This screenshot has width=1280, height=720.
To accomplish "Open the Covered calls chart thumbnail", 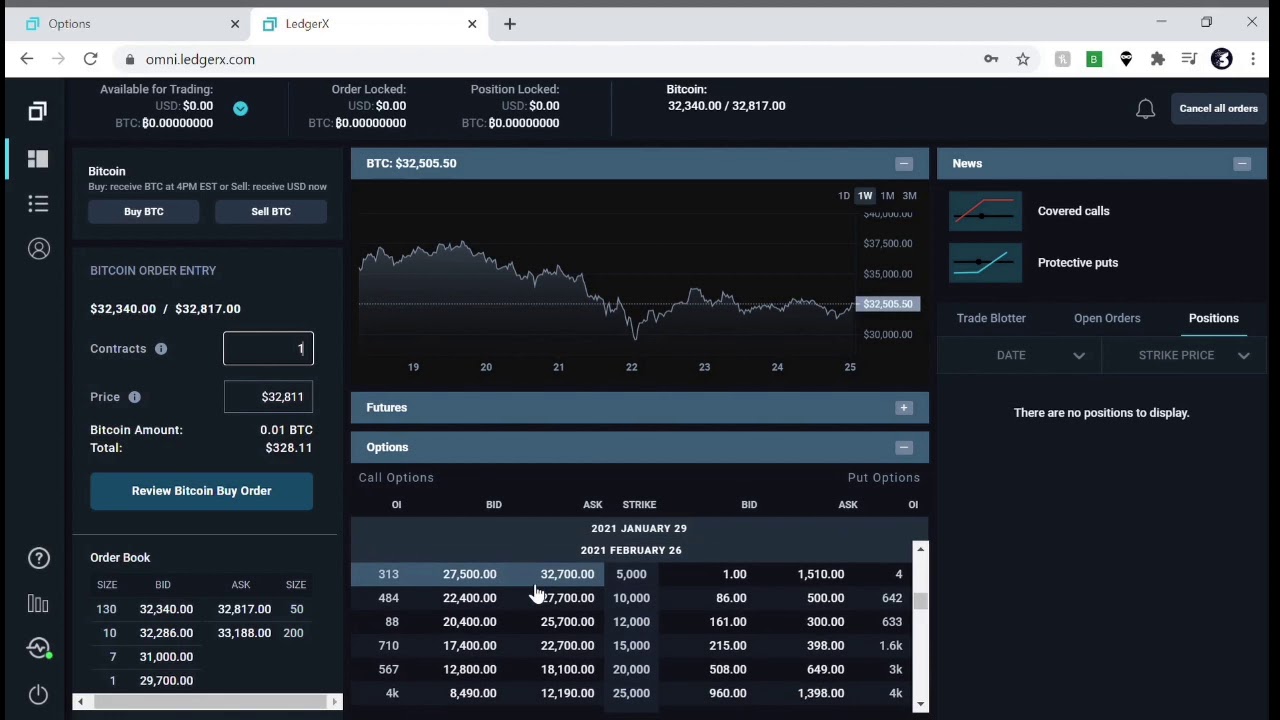I will point(985,211).
